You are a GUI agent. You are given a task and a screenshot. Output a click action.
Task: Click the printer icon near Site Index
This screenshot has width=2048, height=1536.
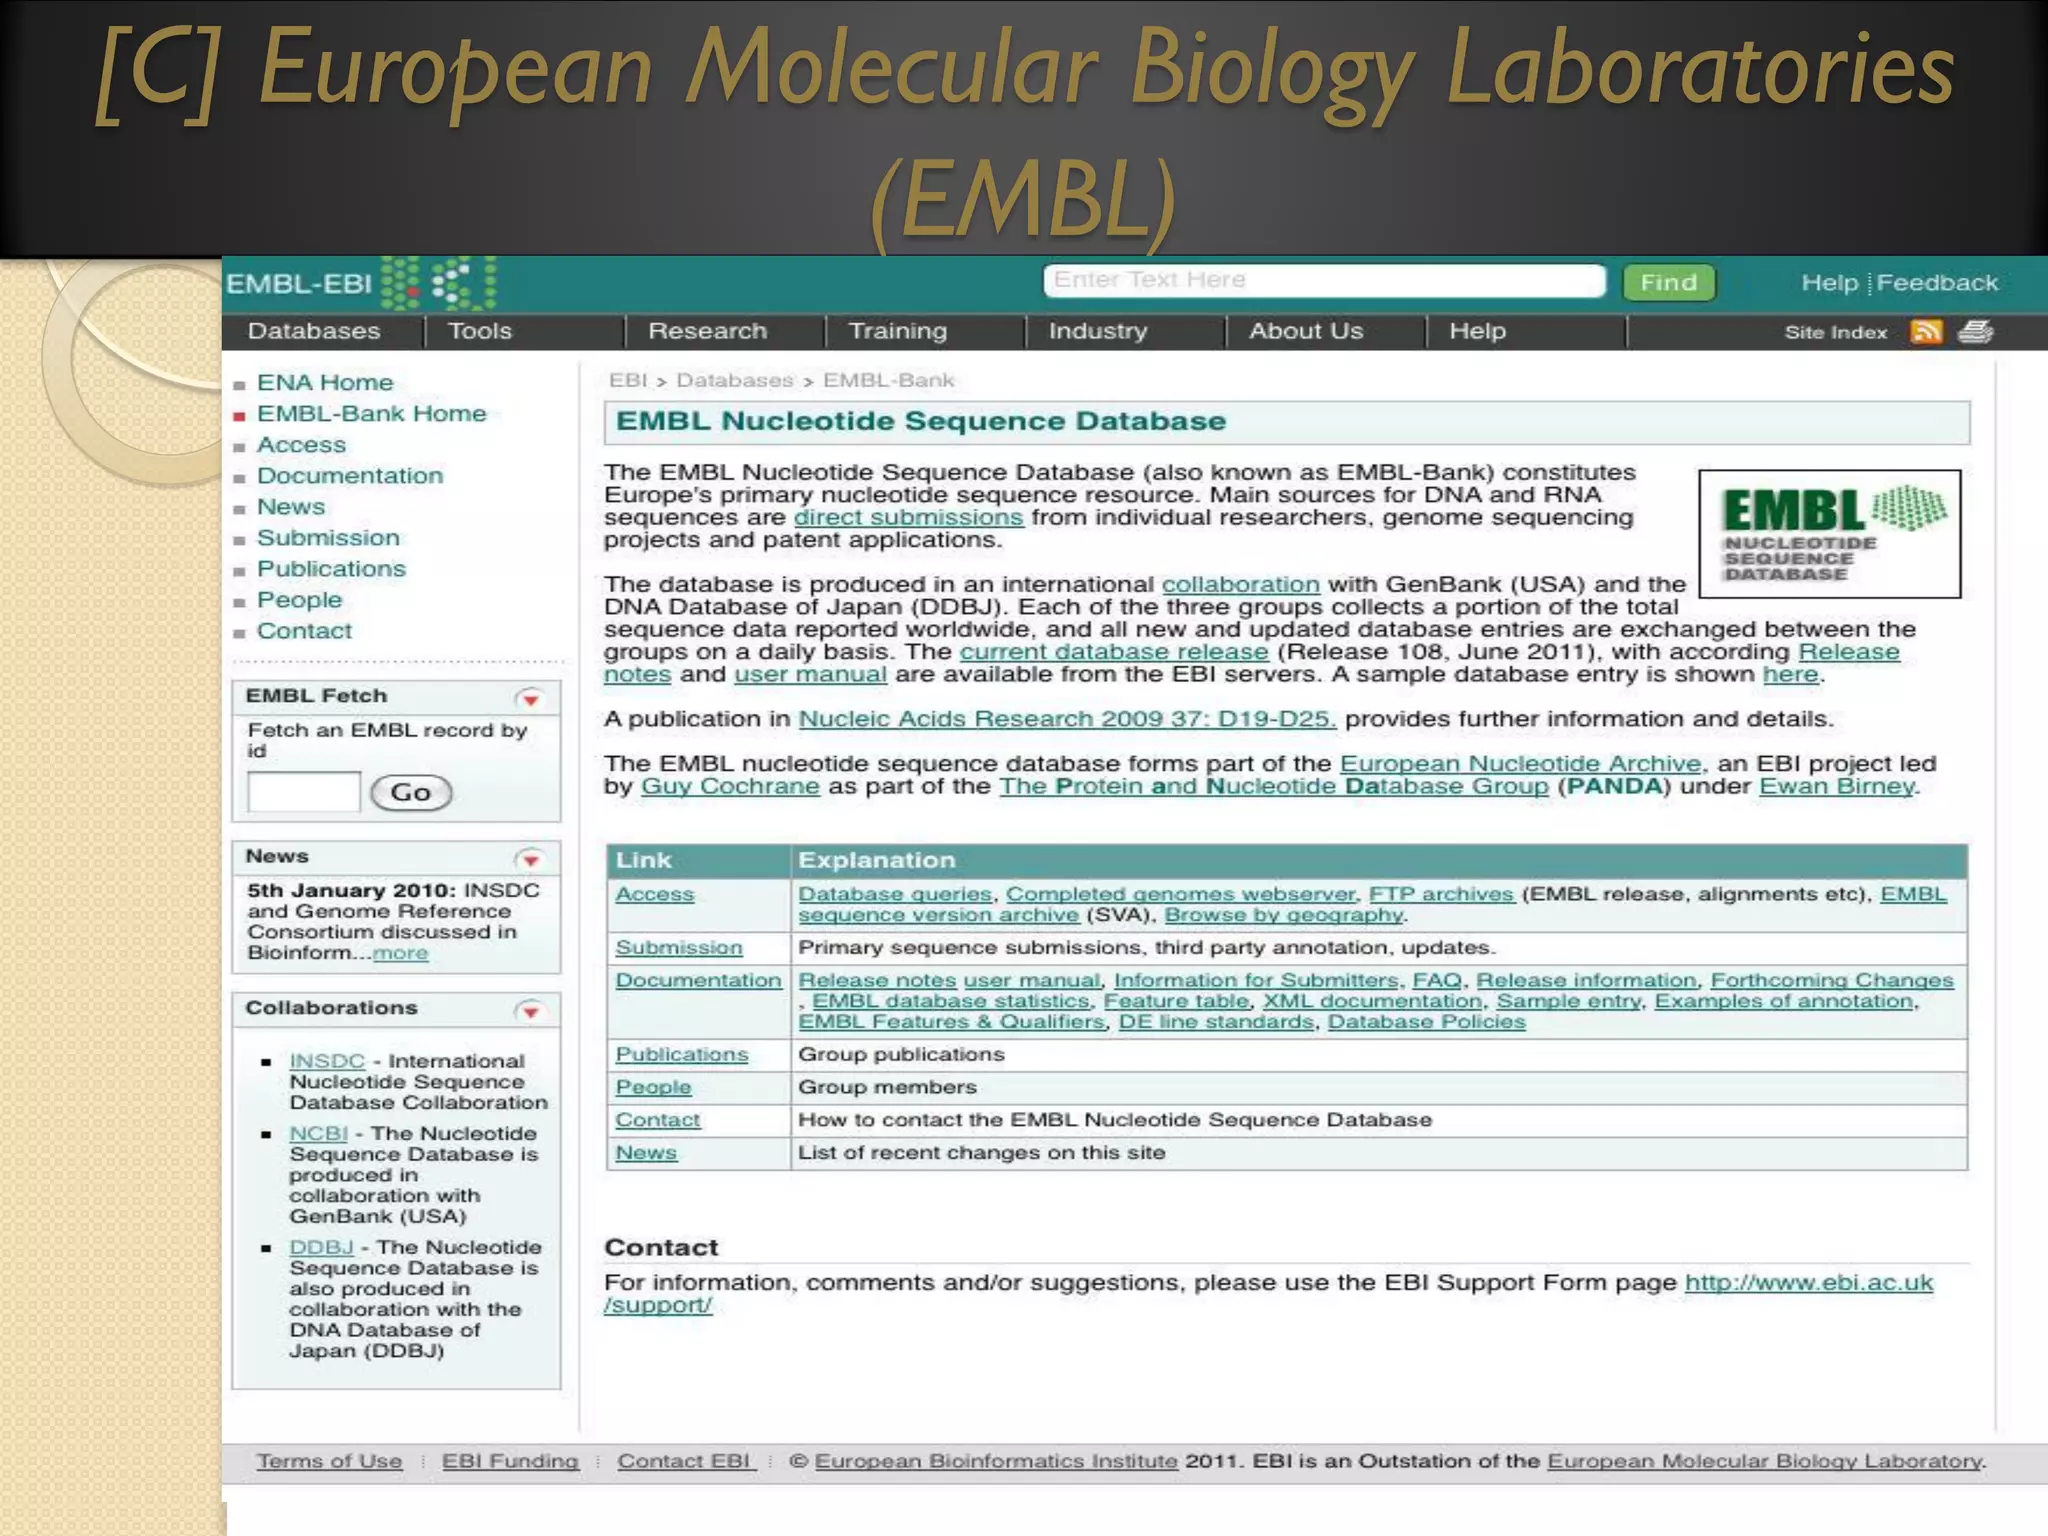tap(1975, 332)
